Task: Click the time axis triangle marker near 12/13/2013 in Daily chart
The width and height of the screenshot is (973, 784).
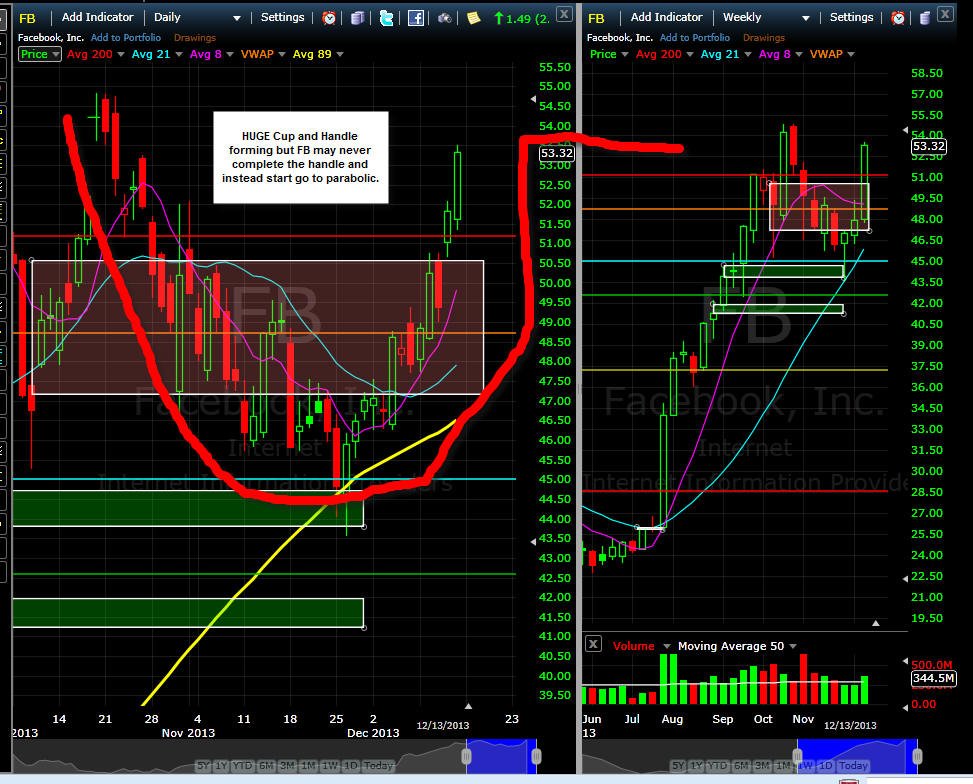Action: click(x=468, y=706)
